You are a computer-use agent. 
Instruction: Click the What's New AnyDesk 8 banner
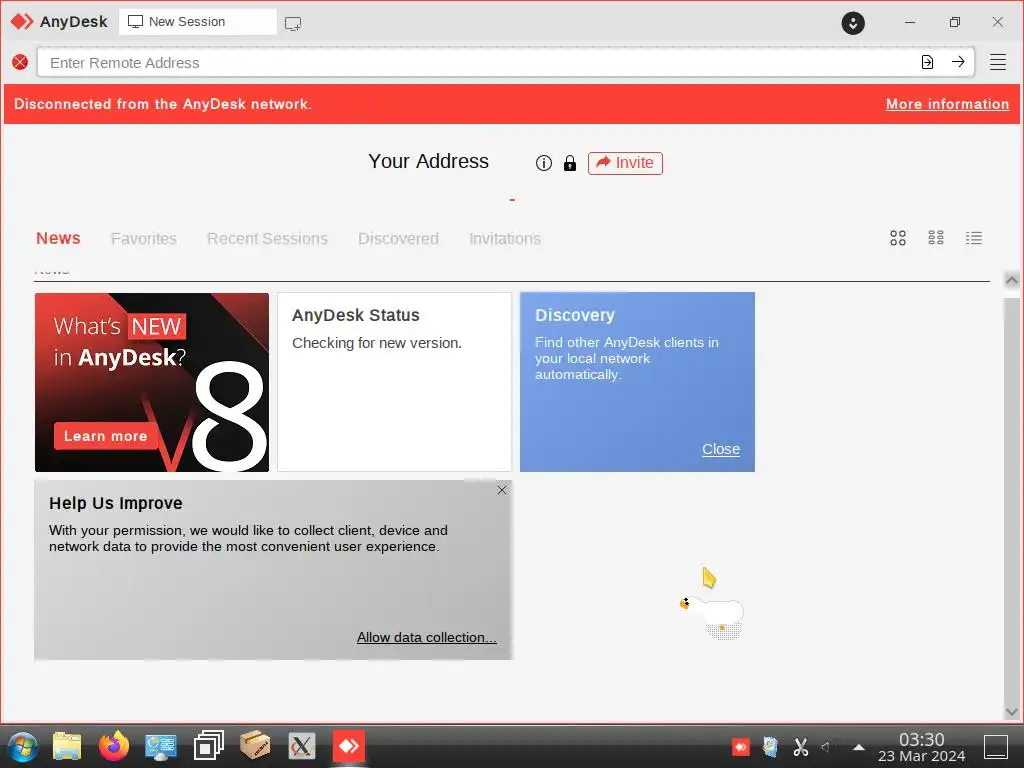click(x=152, y=382)
